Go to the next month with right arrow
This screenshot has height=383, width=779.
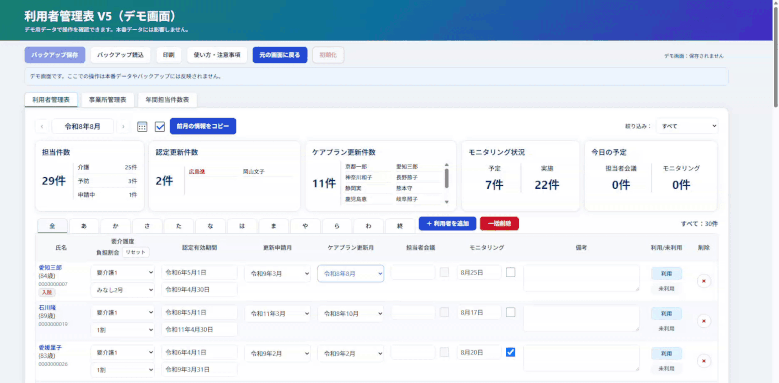[123, 126]
